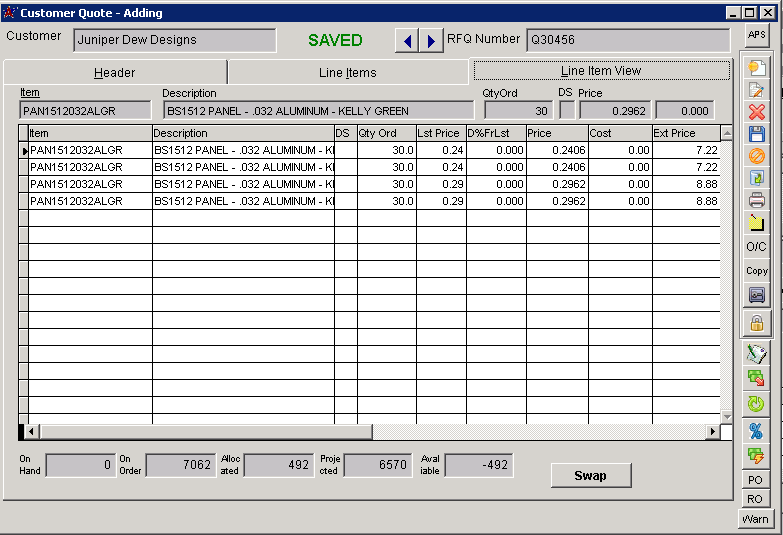The image size is (783, 535).
Task: Click the edit record pencil icon
Action: tap(756, 90)
